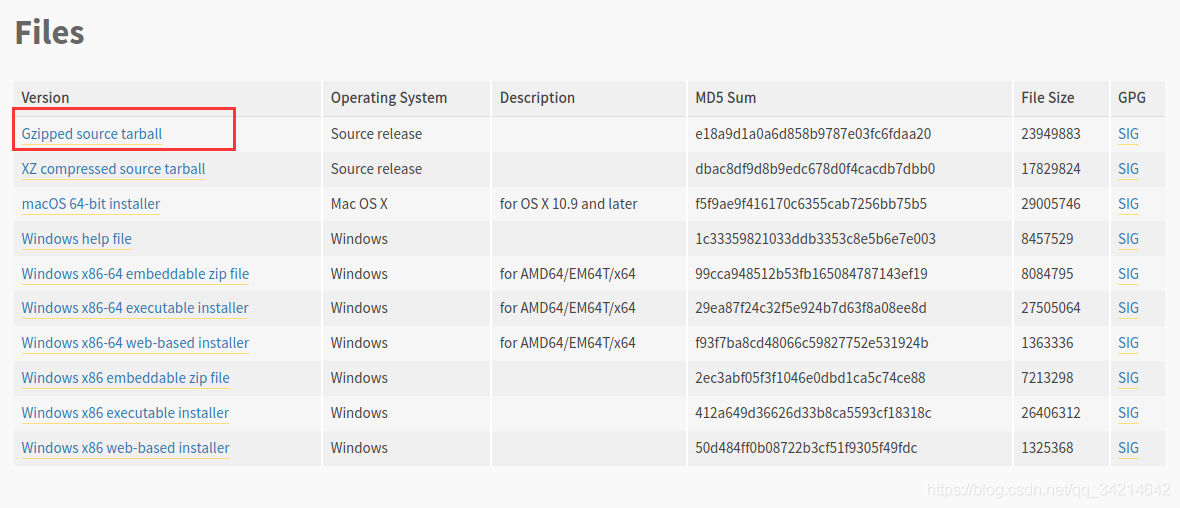Open SIG for Windows x86 executable installer
Screen dimensions: 1180x508
tap(1128, 413)
